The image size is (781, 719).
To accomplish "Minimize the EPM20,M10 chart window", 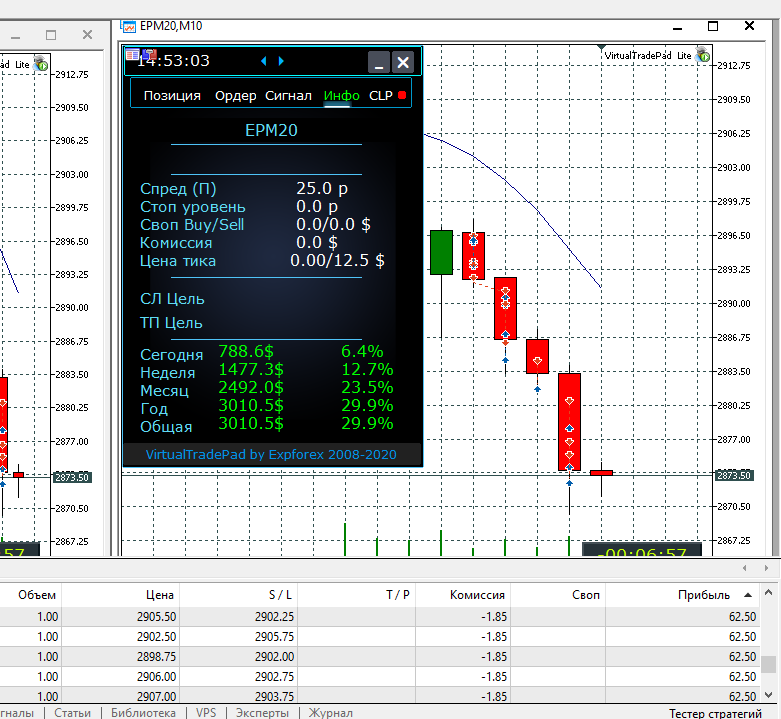I will pyautogui.click(x=677, y=28).
